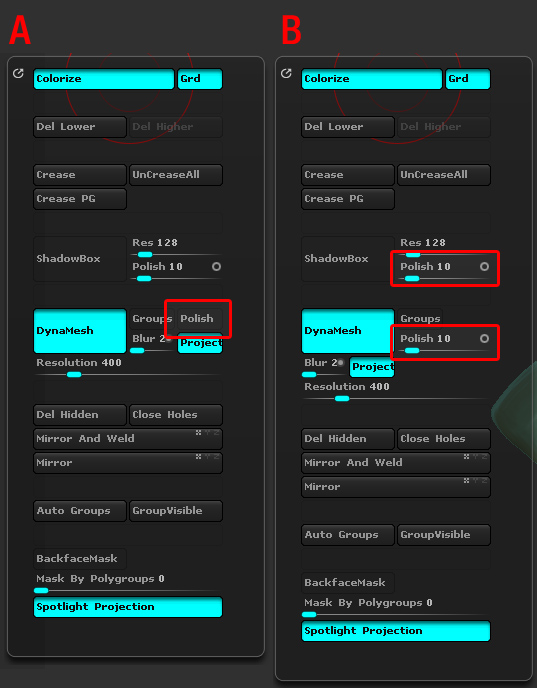
Task: Toggle DynaMesh in panel A
Action: click(80, 331)
